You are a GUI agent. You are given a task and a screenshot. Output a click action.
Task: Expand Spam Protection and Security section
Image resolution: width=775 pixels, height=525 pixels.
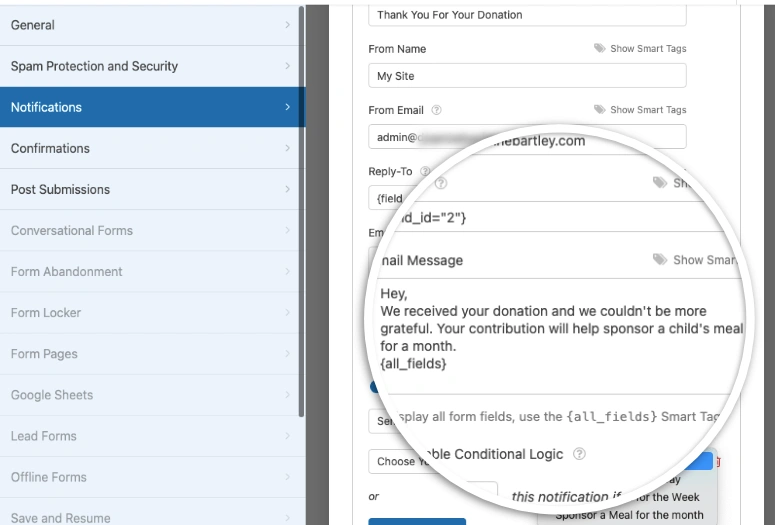[150, 66]
